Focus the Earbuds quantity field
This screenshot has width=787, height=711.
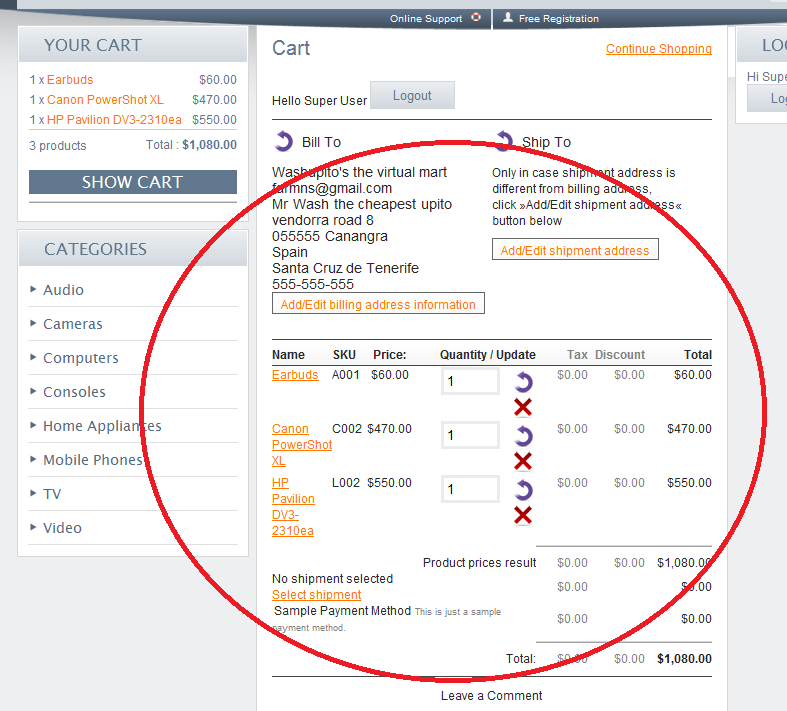(x=470, y=381)
